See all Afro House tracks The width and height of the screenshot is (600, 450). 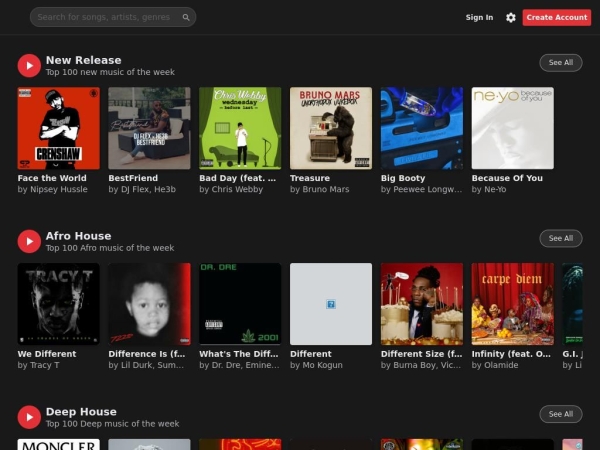coord(561,238)
